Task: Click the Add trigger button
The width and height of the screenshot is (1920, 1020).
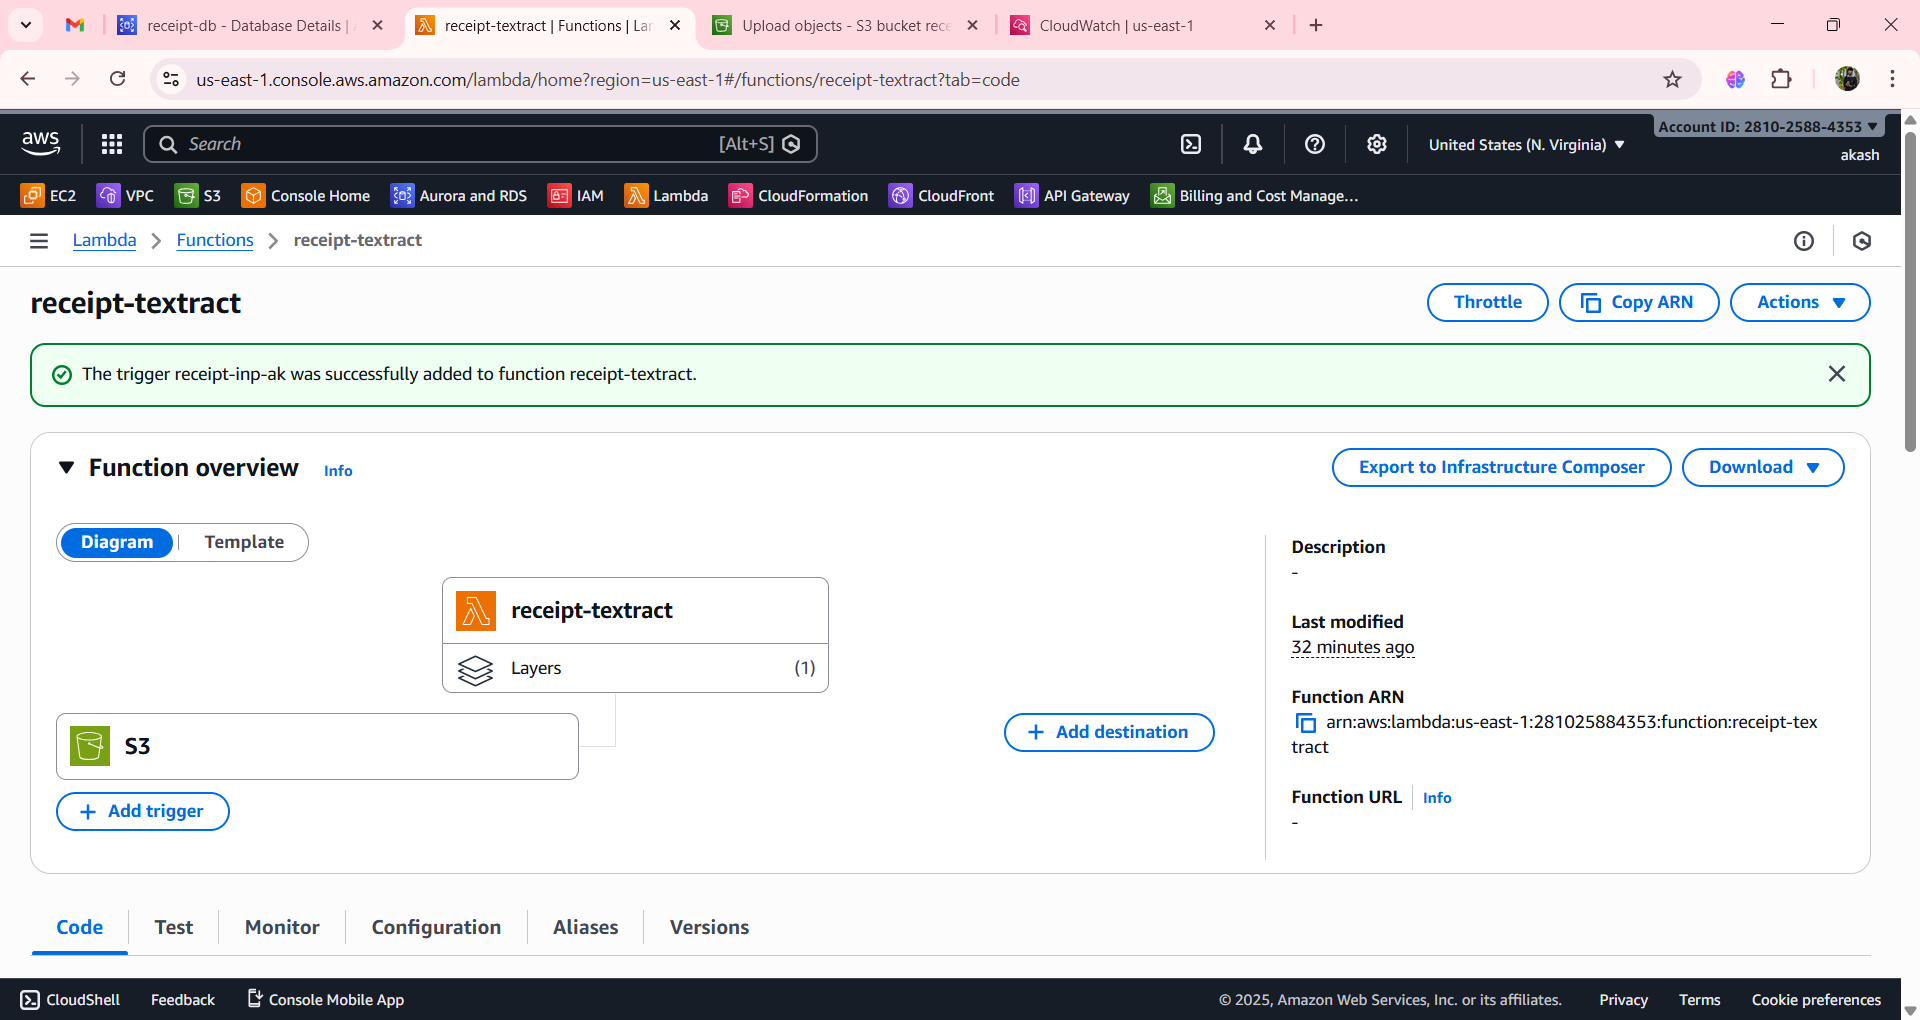Action: pyautogui.click(x=142, y=811)
